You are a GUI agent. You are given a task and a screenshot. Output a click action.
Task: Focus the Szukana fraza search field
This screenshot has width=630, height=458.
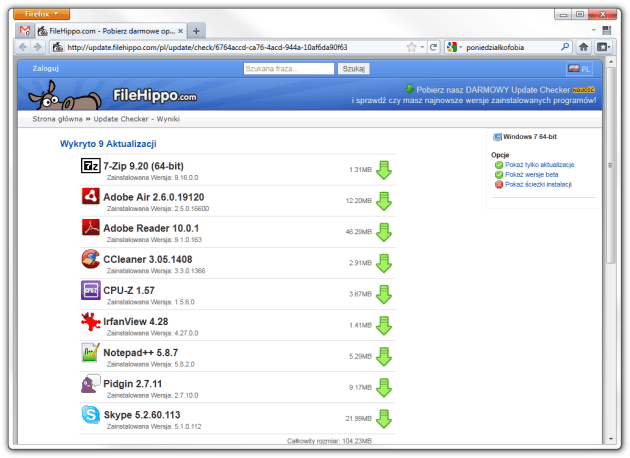(288, 69)
